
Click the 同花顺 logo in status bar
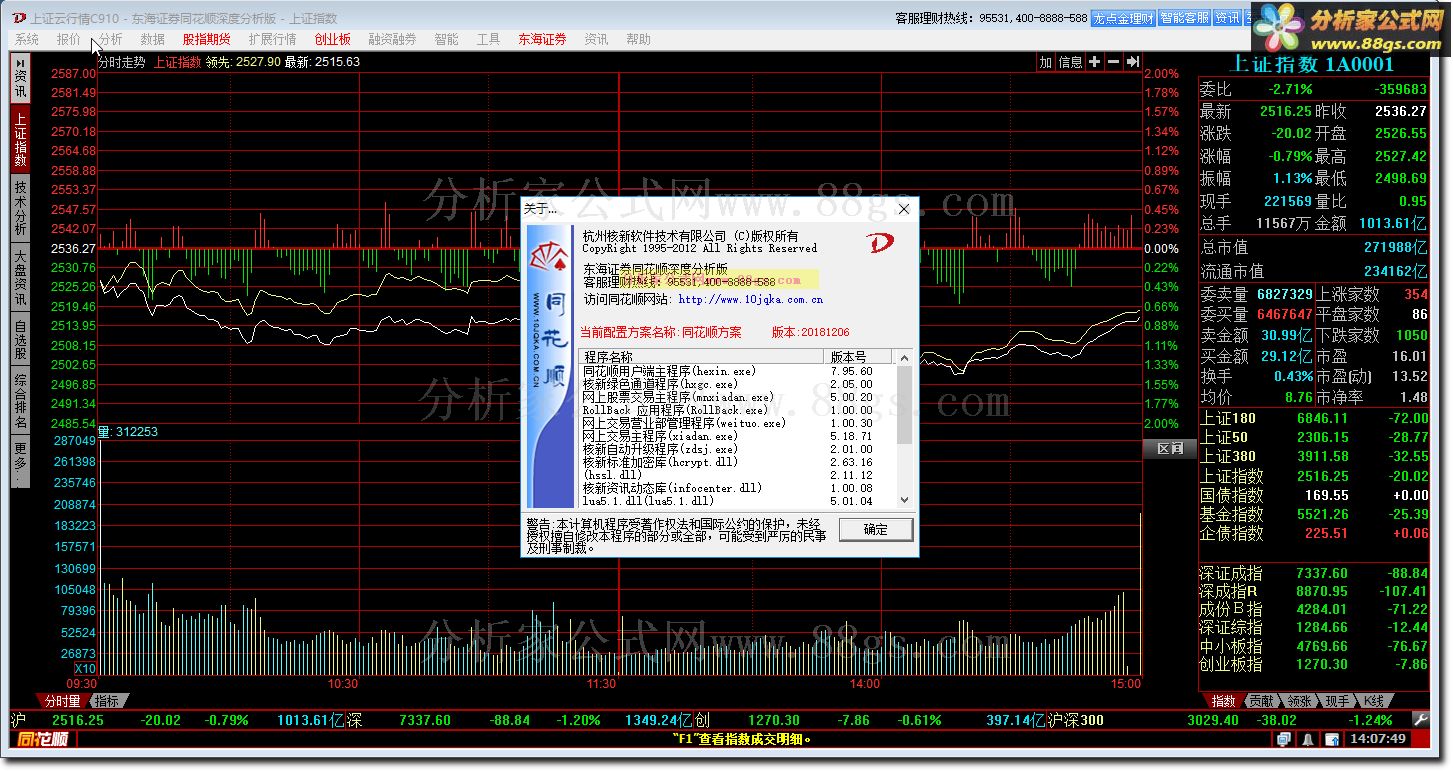[x=44, y=739]
